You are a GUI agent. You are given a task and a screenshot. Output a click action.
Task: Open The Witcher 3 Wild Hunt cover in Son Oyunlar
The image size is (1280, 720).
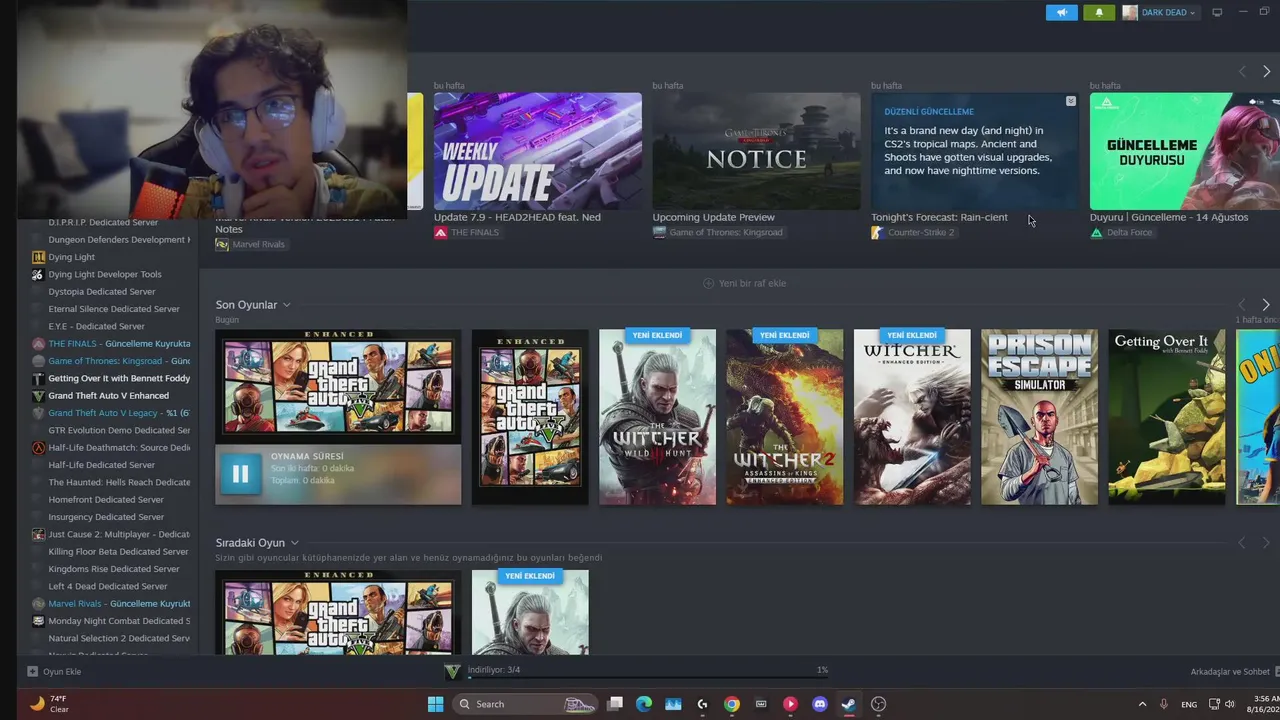point(657,417)
